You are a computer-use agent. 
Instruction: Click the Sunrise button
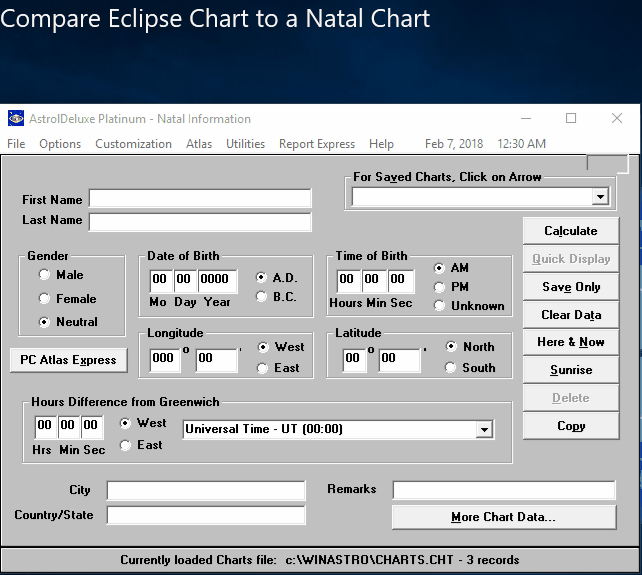(571, 370)
